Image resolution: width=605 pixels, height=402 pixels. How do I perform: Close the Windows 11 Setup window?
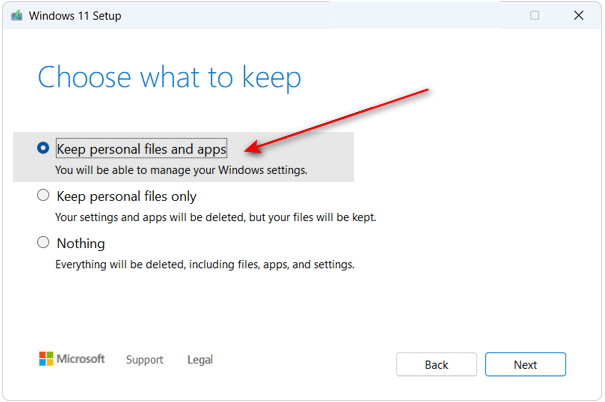pos(578,15)
